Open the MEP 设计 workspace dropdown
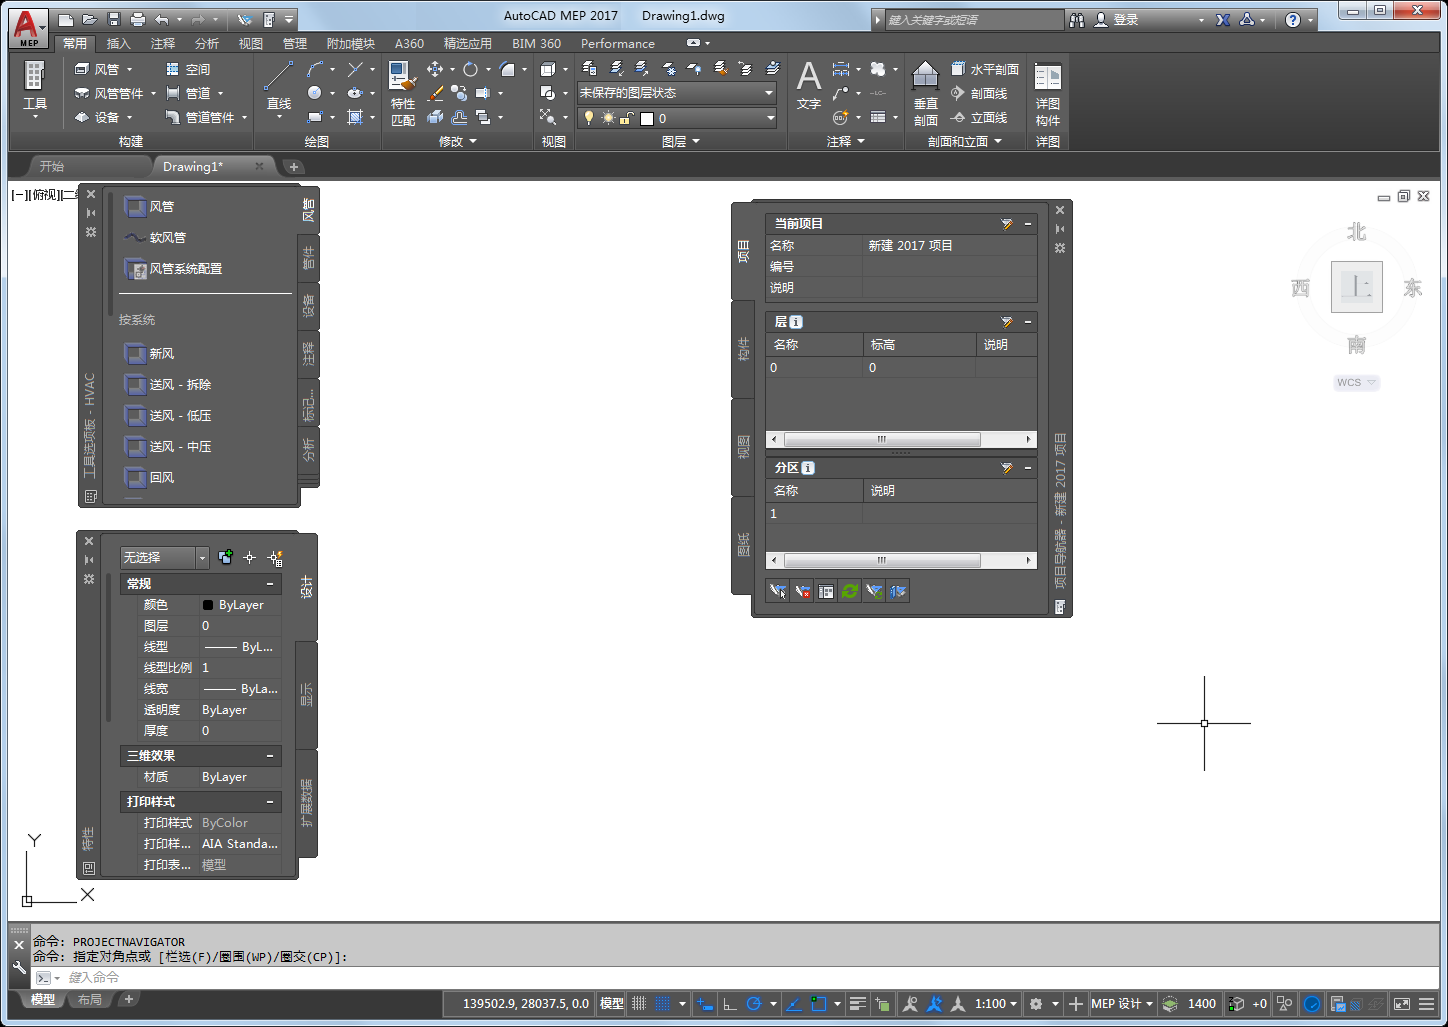Screen dimensions: 1448x1027 (1122, 1004)
